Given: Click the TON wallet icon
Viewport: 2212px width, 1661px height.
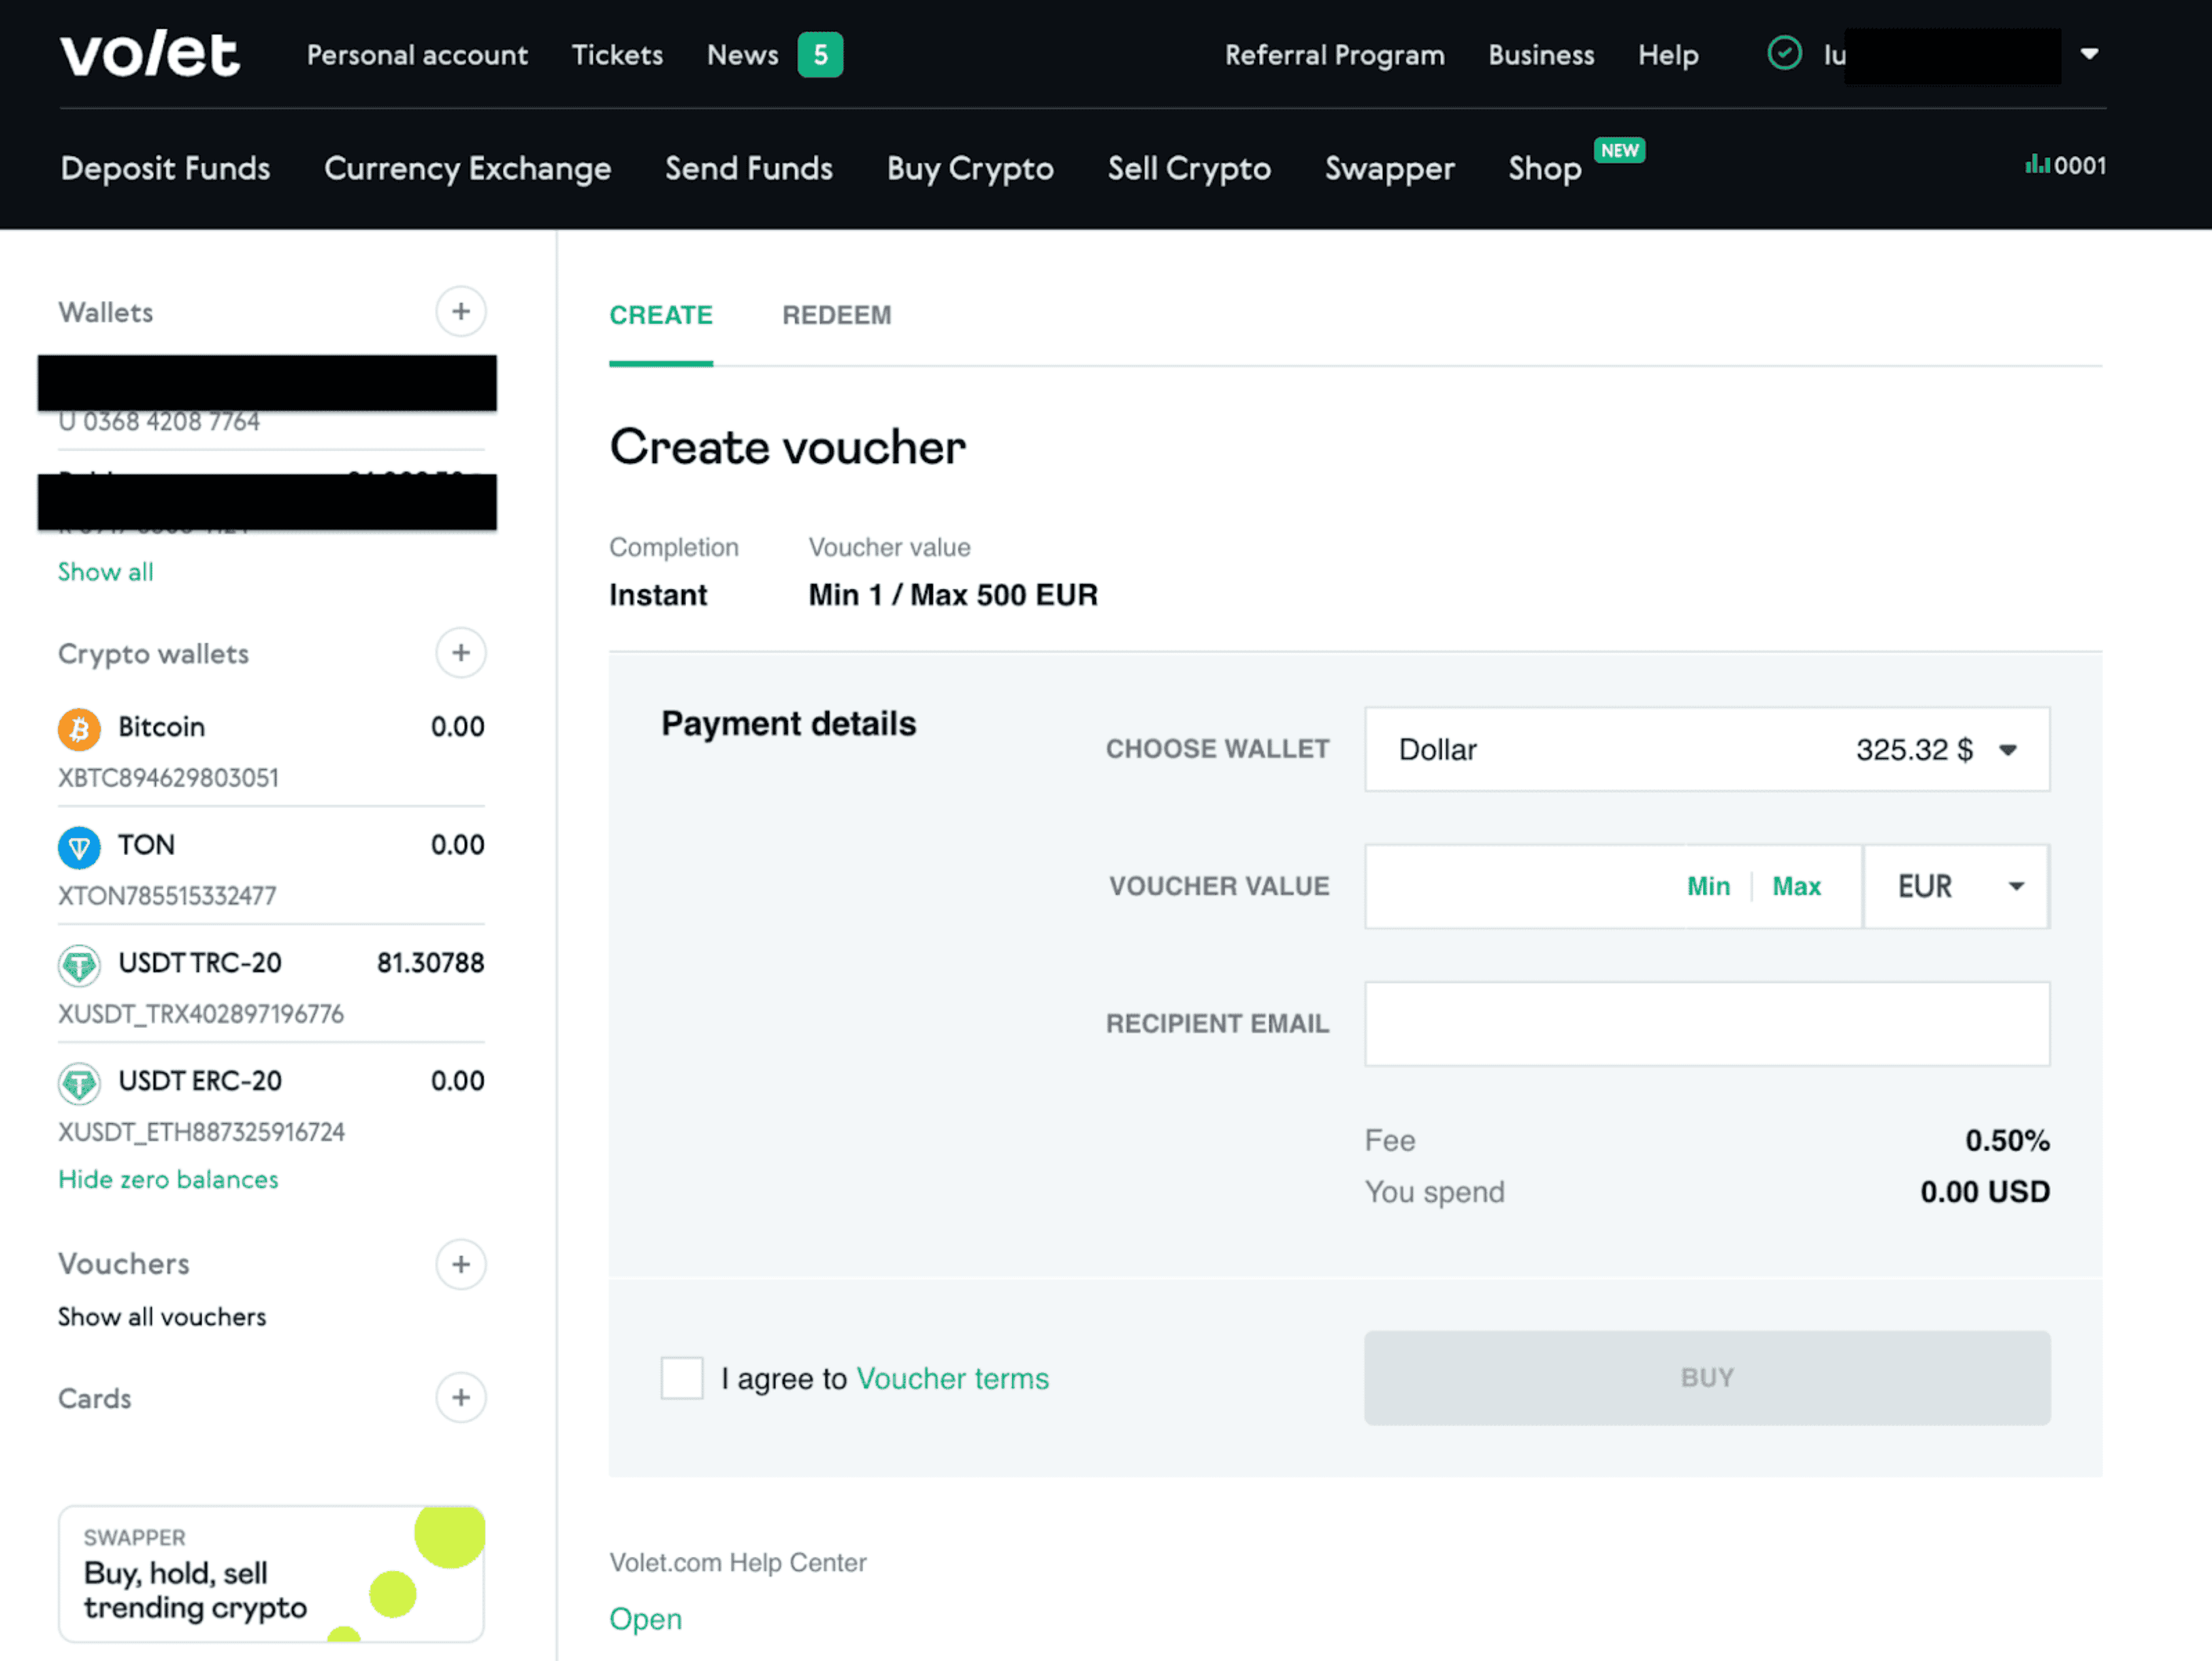Looking at the screenshot, I should point(79,846).
